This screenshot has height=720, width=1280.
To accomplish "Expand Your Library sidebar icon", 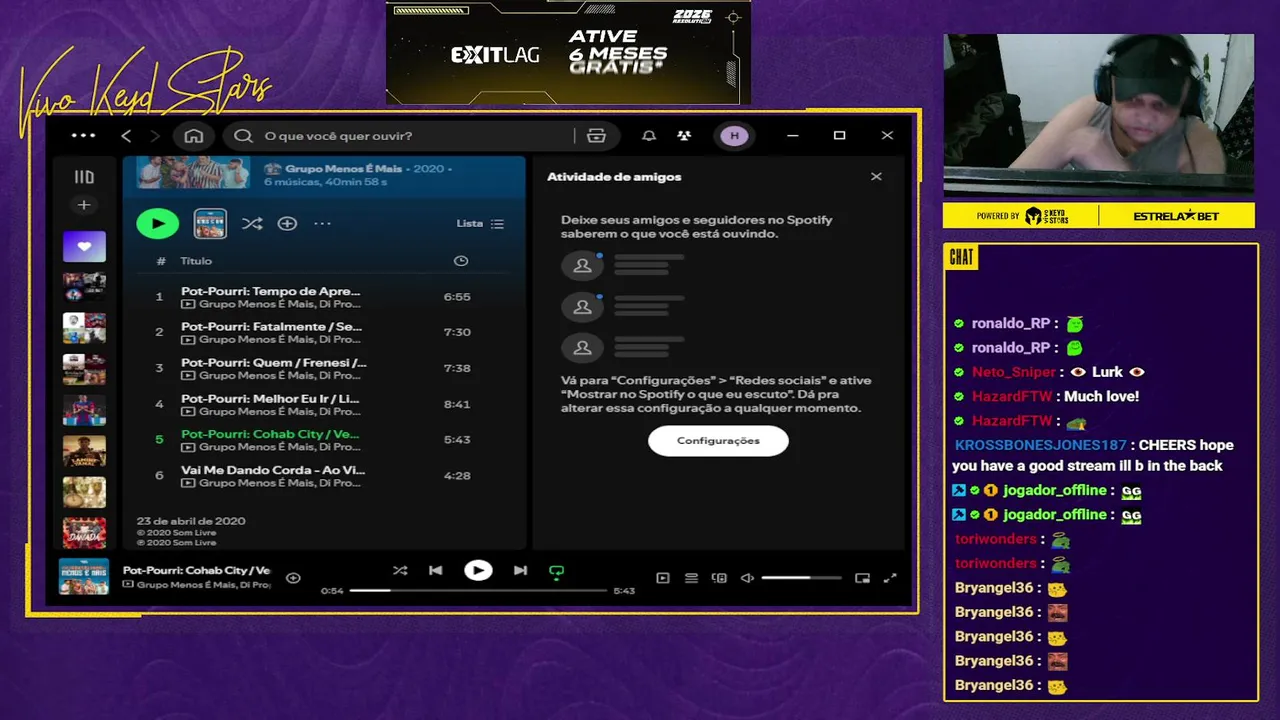I will tap(84, 177).
